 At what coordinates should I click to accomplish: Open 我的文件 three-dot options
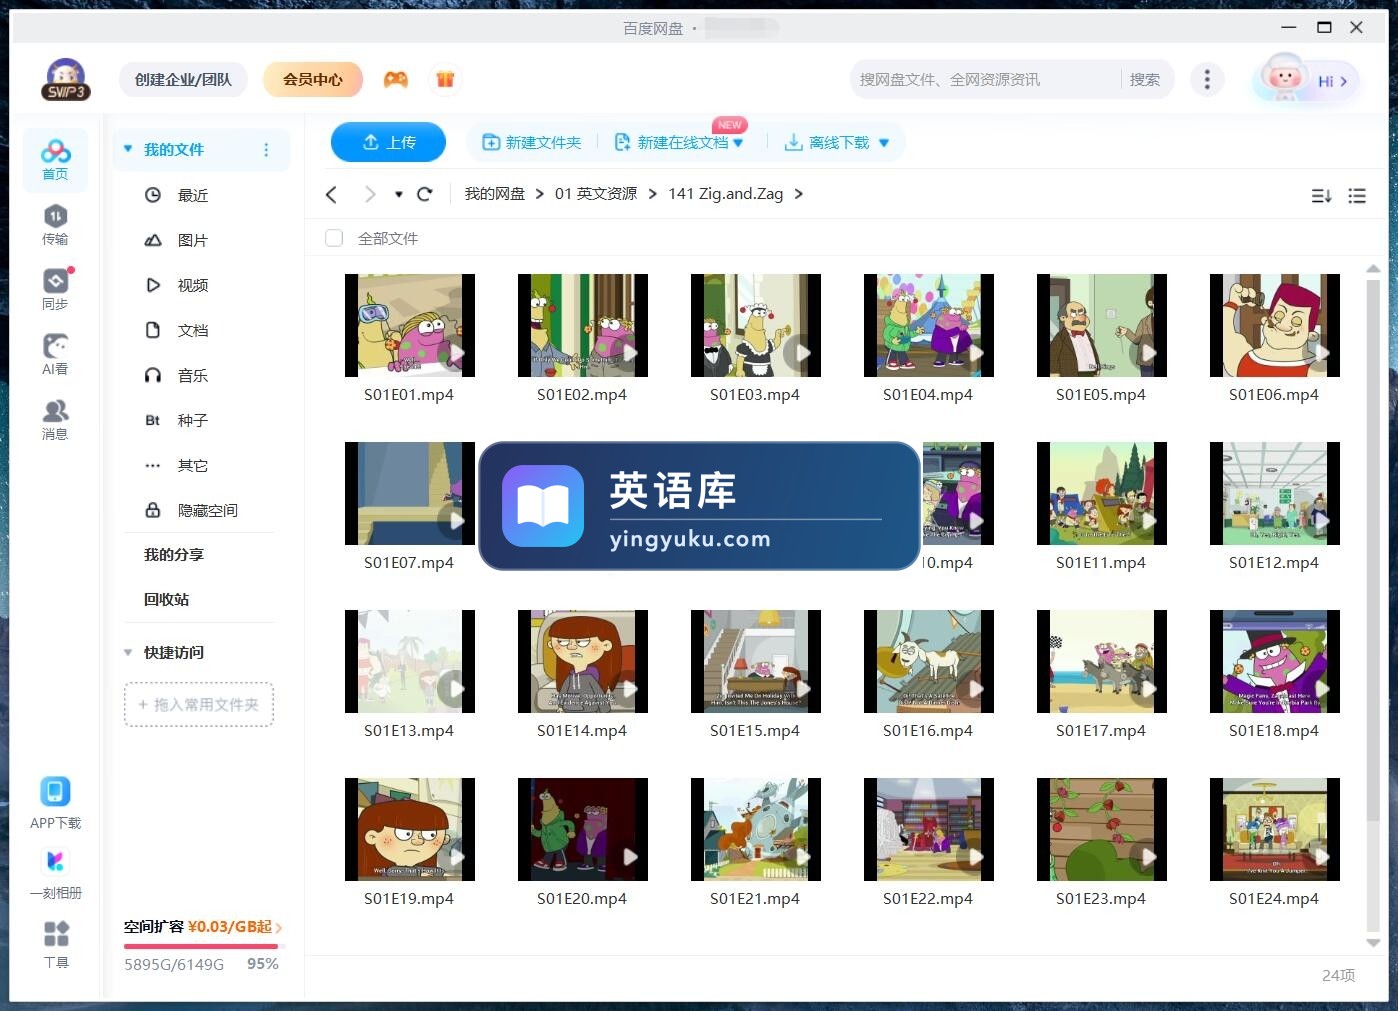tap(266, 150)
